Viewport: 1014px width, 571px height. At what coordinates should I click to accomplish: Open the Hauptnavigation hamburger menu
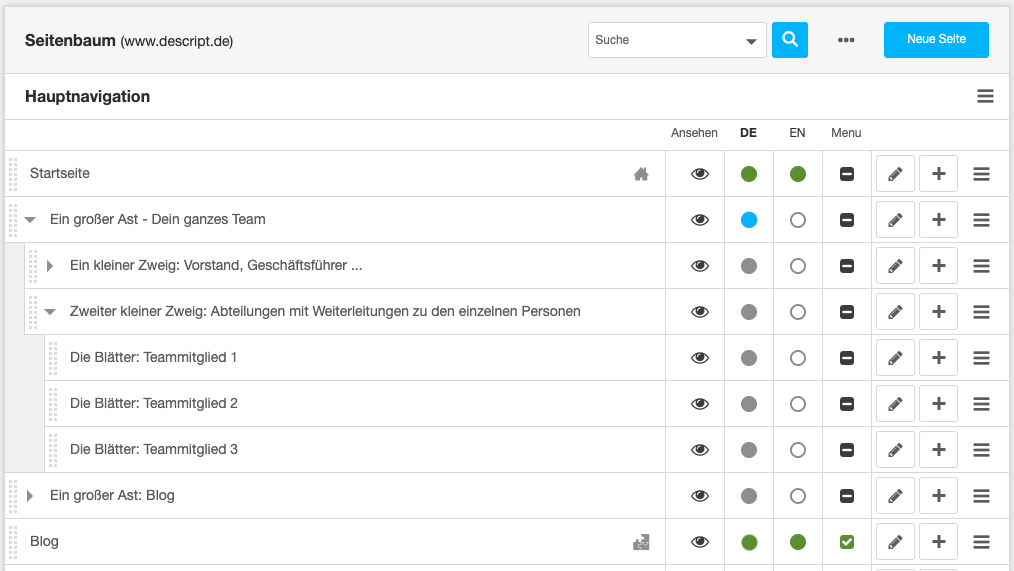click(x=985, y=96)
